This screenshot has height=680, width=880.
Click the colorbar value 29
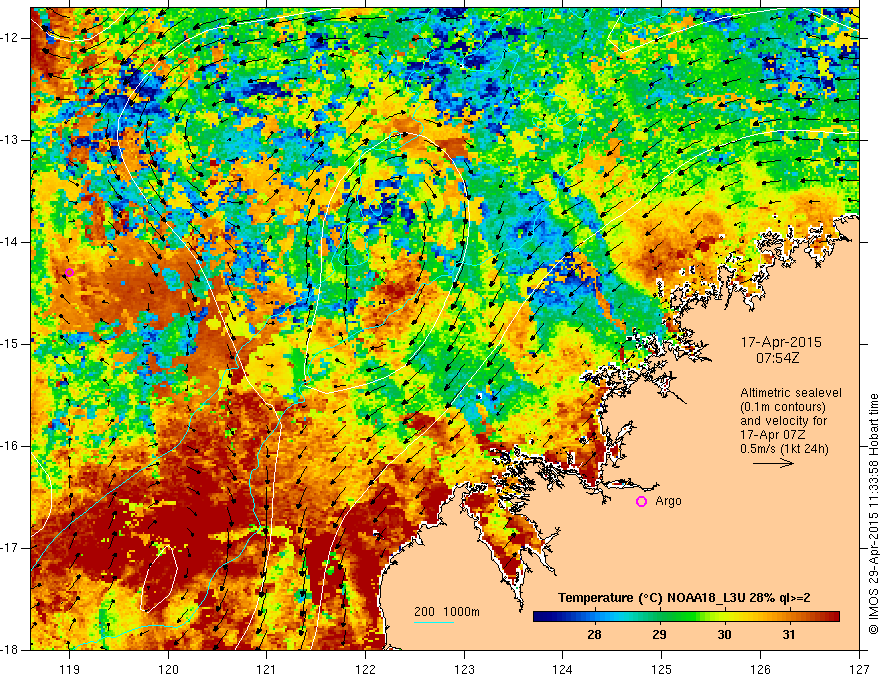(659, 635)
